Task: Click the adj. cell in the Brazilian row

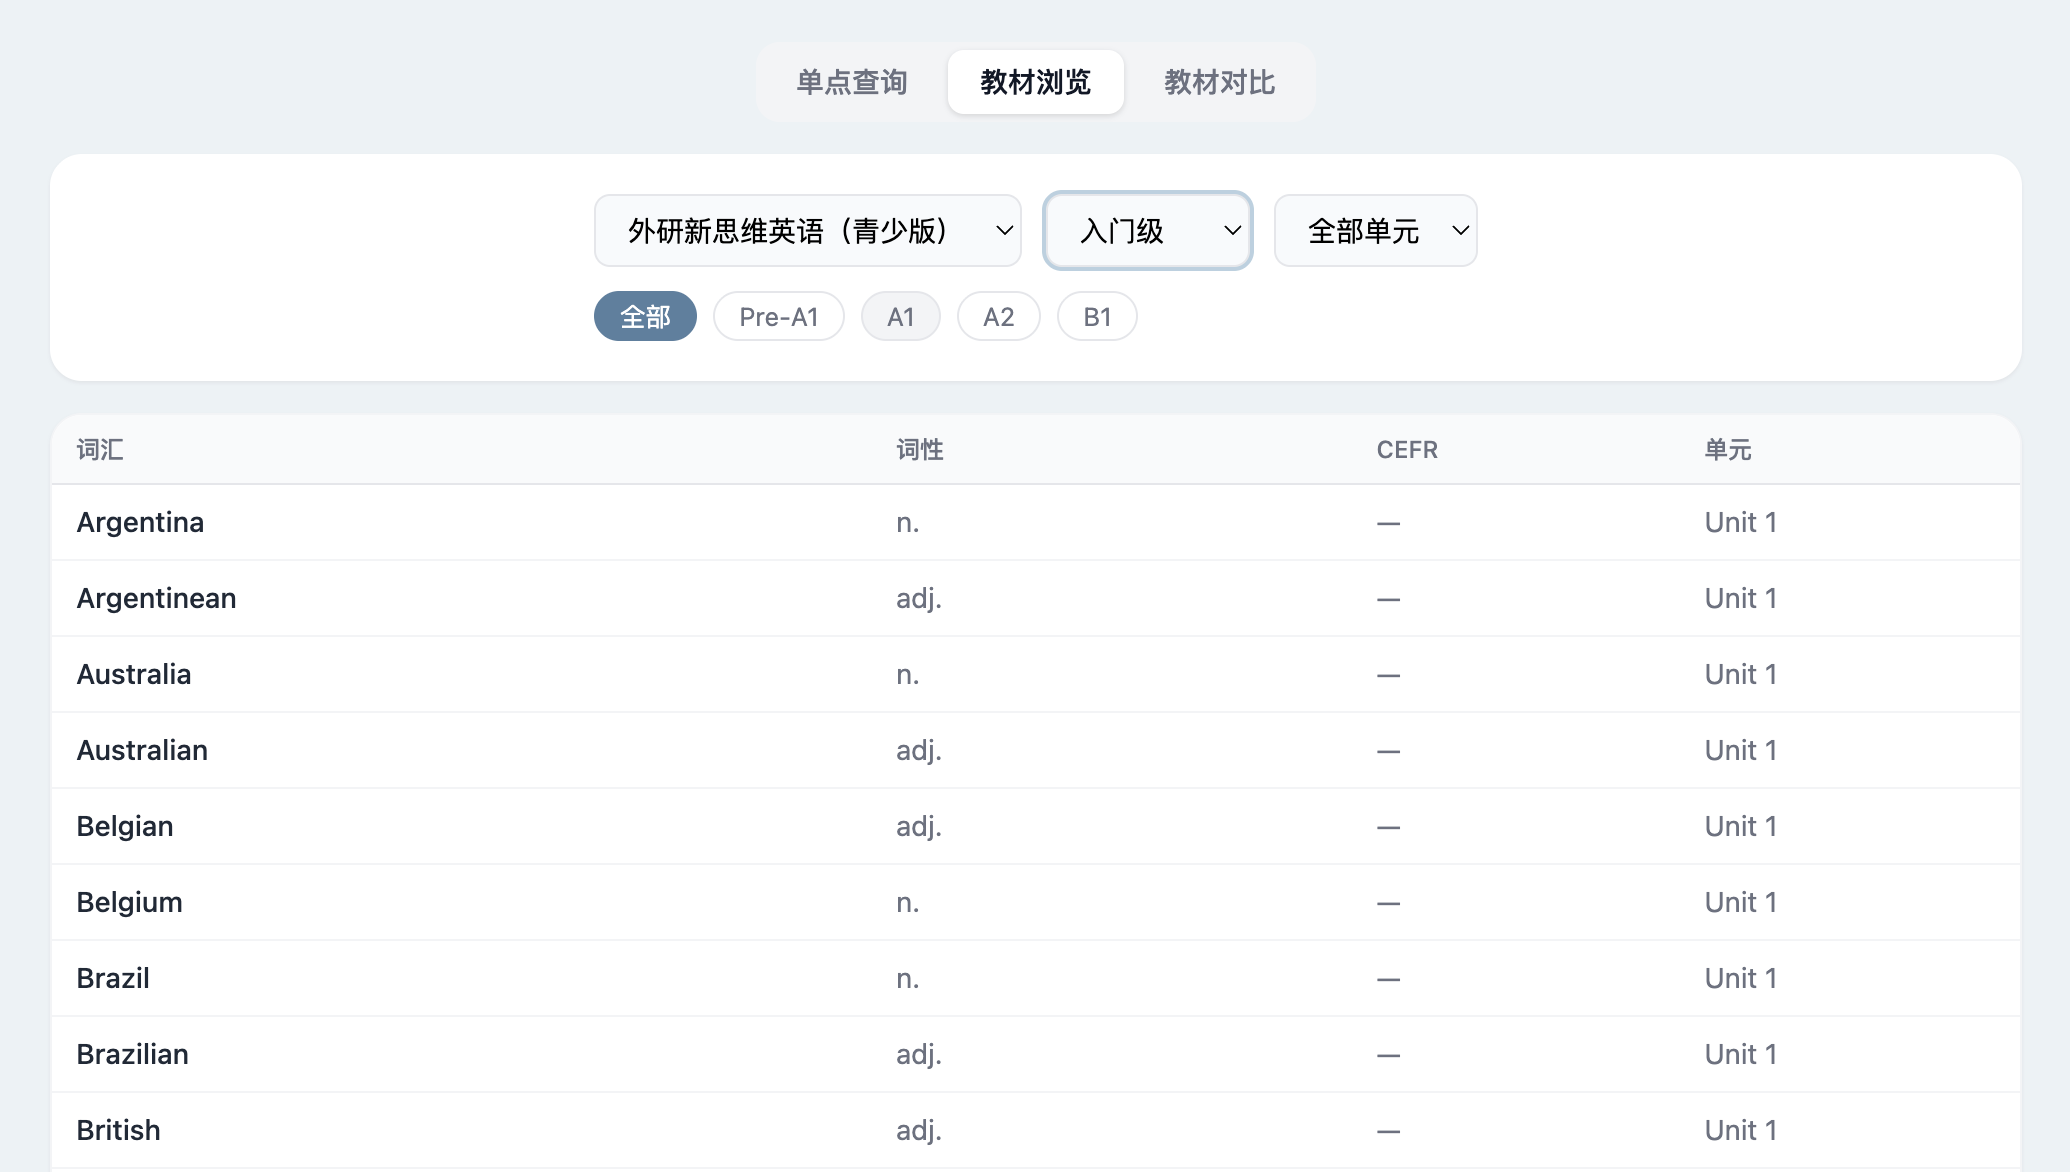Action: point(918,1054)
